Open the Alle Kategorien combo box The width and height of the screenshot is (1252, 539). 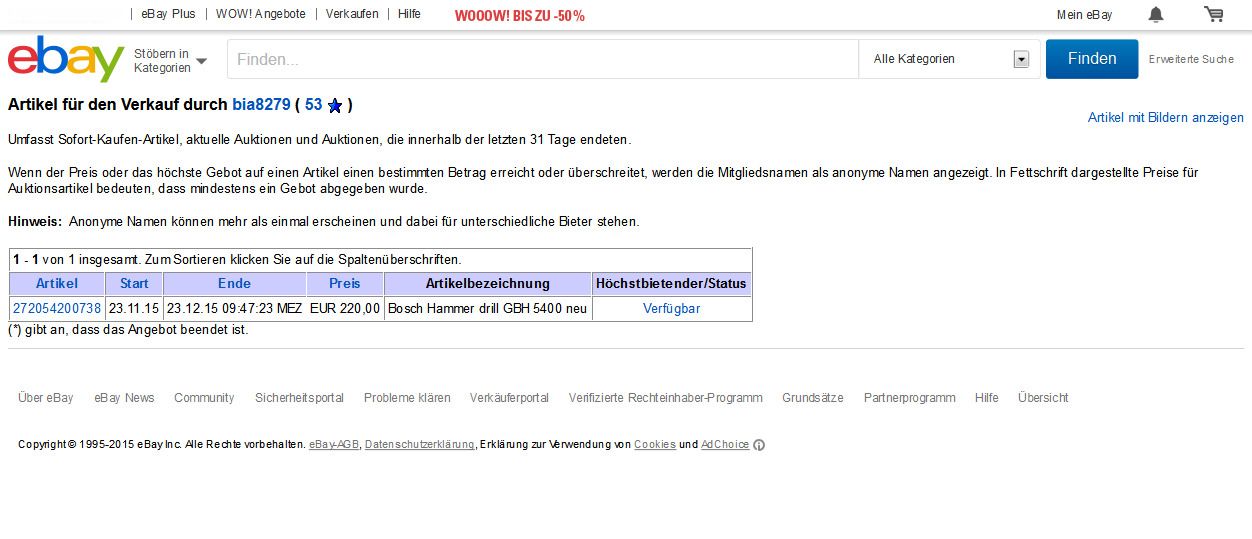950,59
